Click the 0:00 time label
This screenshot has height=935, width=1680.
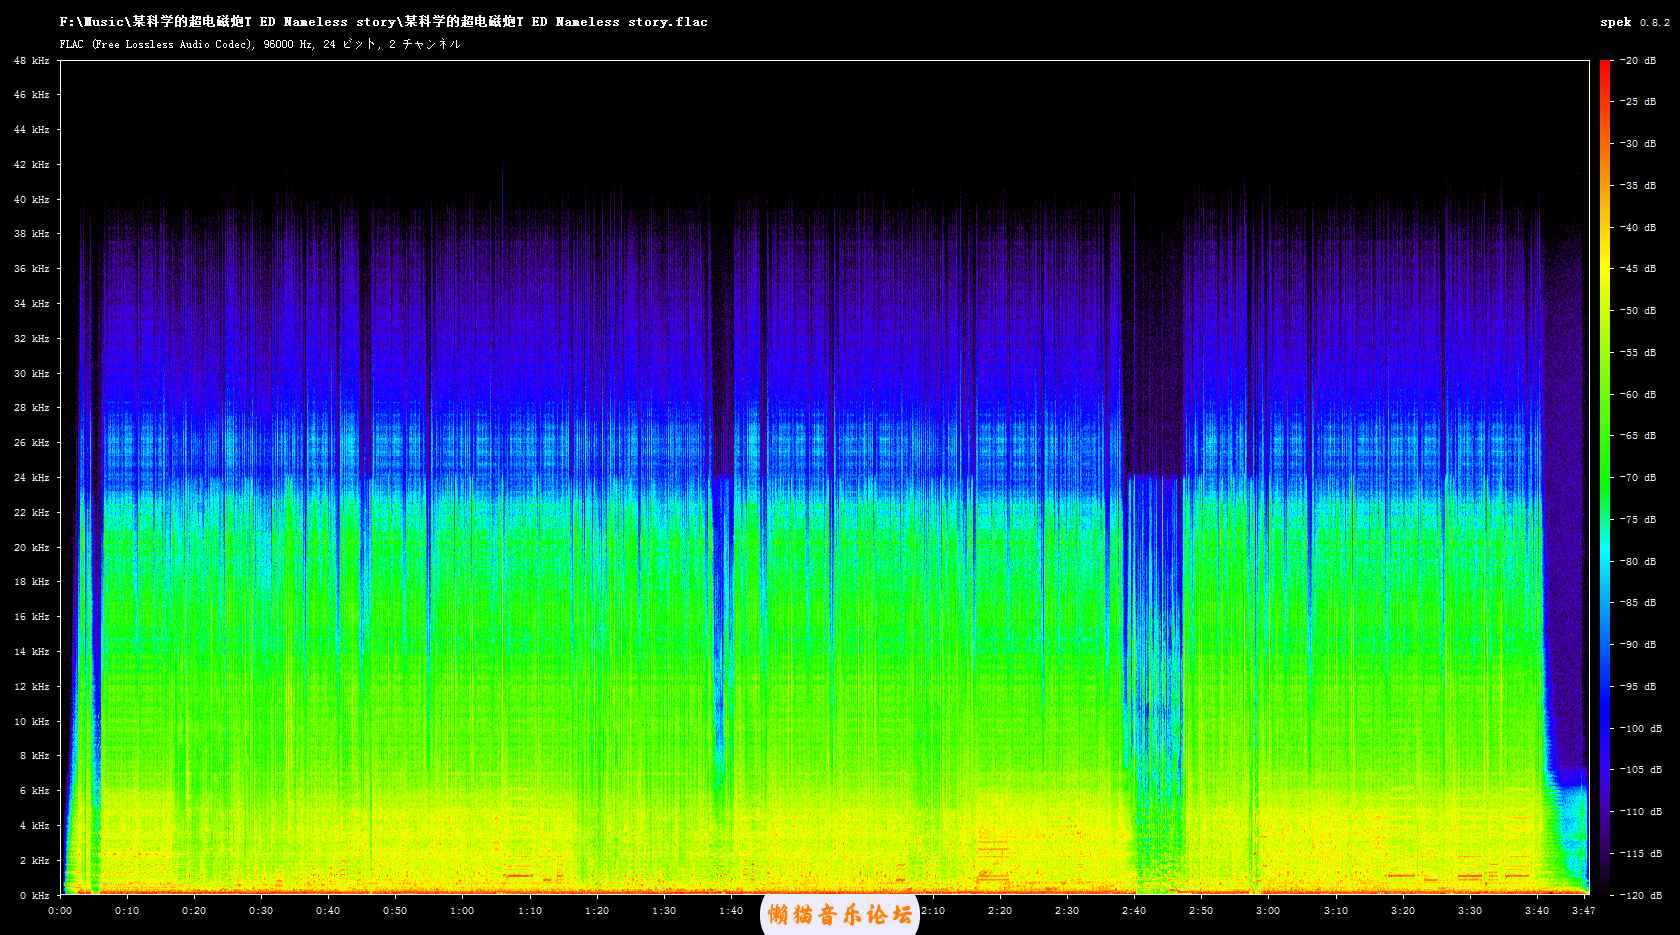(x=60, y=910)
